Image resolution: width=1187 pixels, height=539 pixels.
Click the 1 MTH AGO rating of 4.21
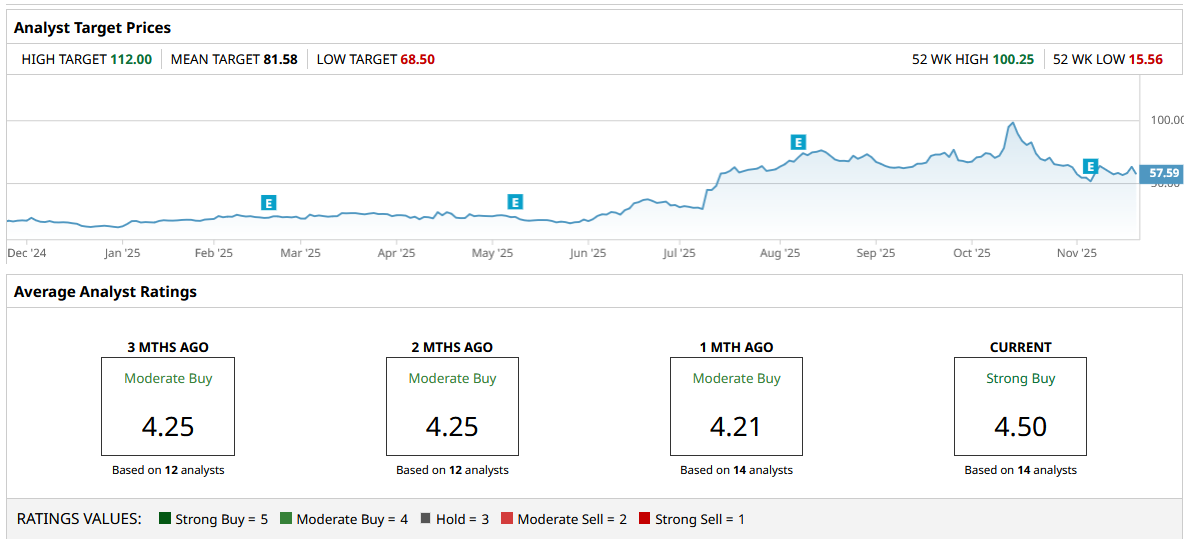tap(736, 427)
